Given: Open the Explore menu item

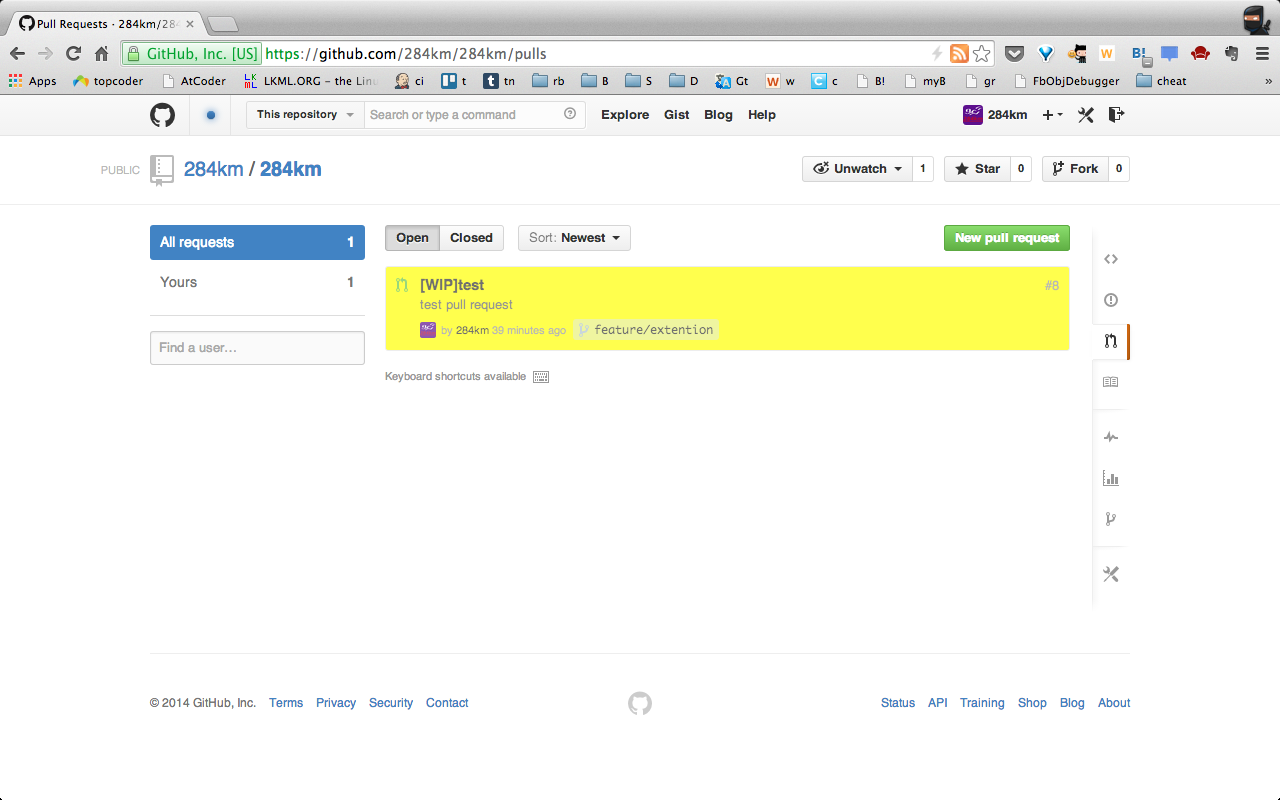Looking at the screenshot, I should pos(625,115).
